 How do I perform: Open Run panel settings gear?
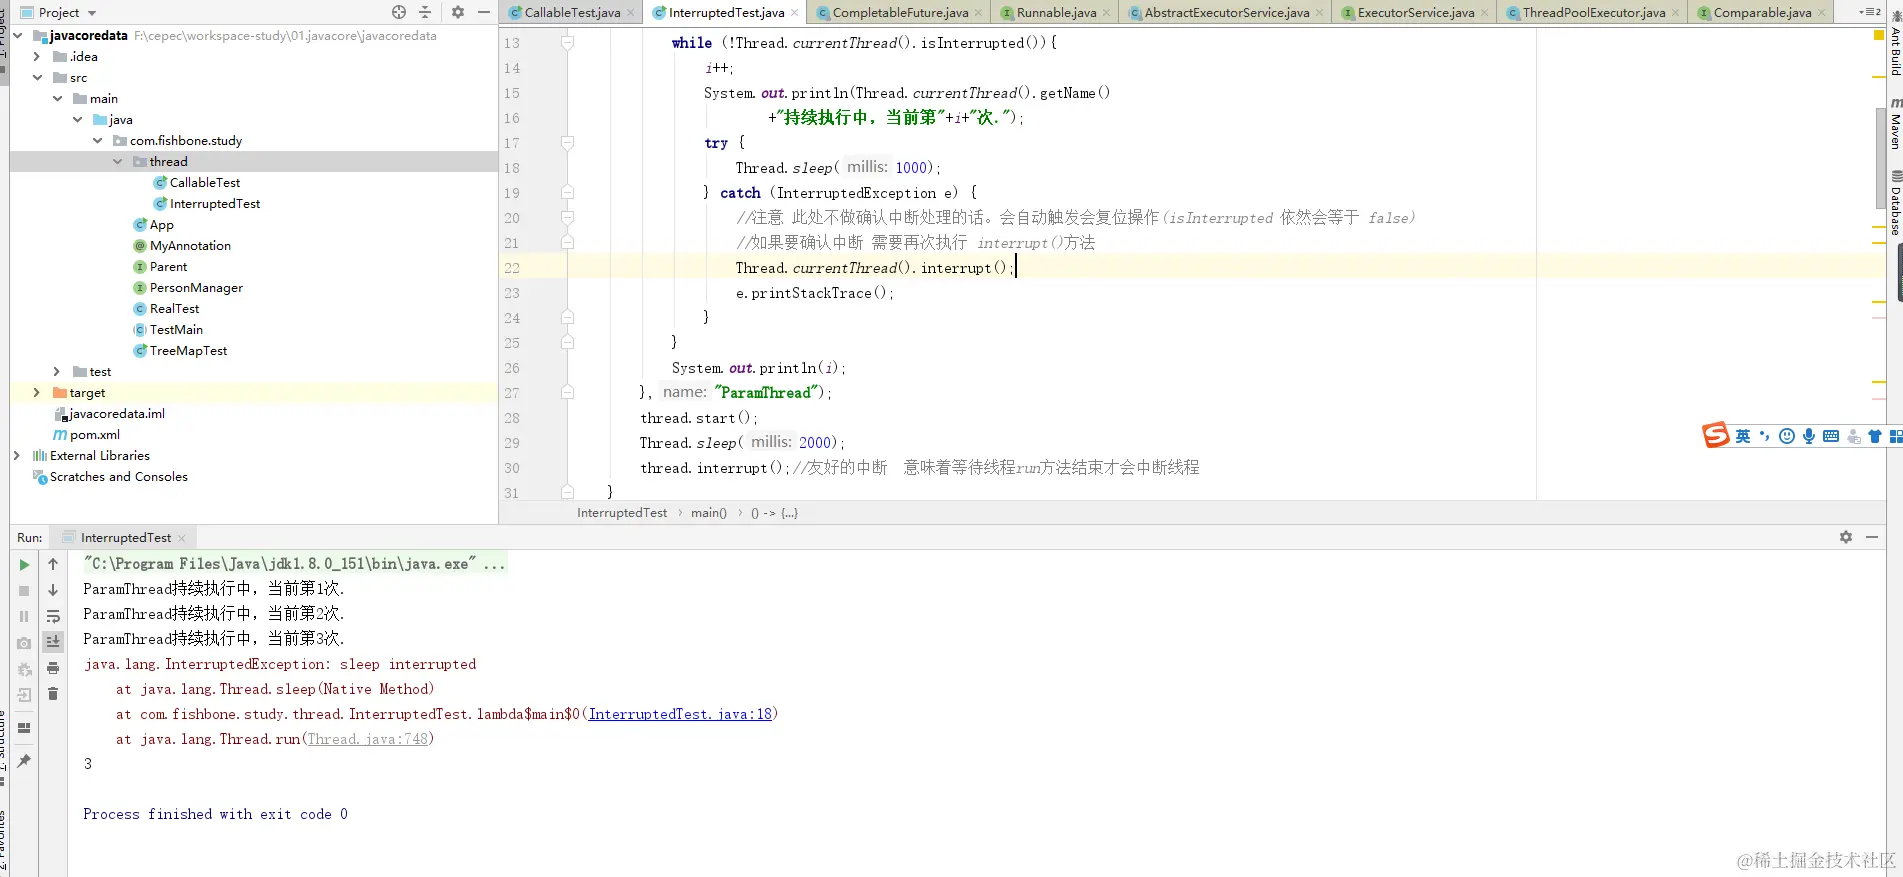click(x=1846, y=537)
